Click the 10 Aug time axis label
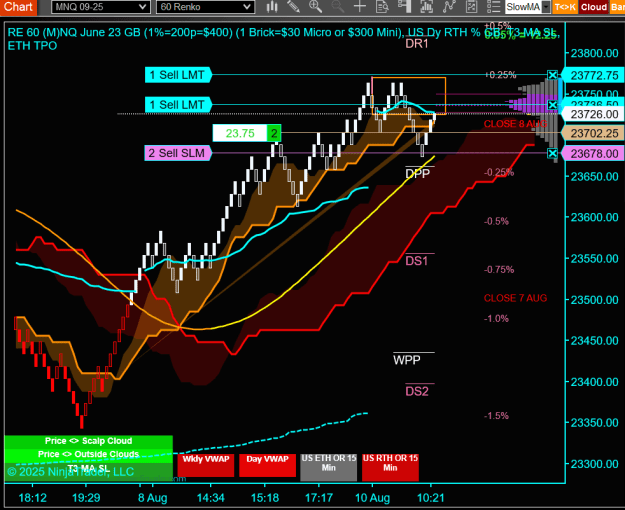The image size is (625, 510). 372,498
